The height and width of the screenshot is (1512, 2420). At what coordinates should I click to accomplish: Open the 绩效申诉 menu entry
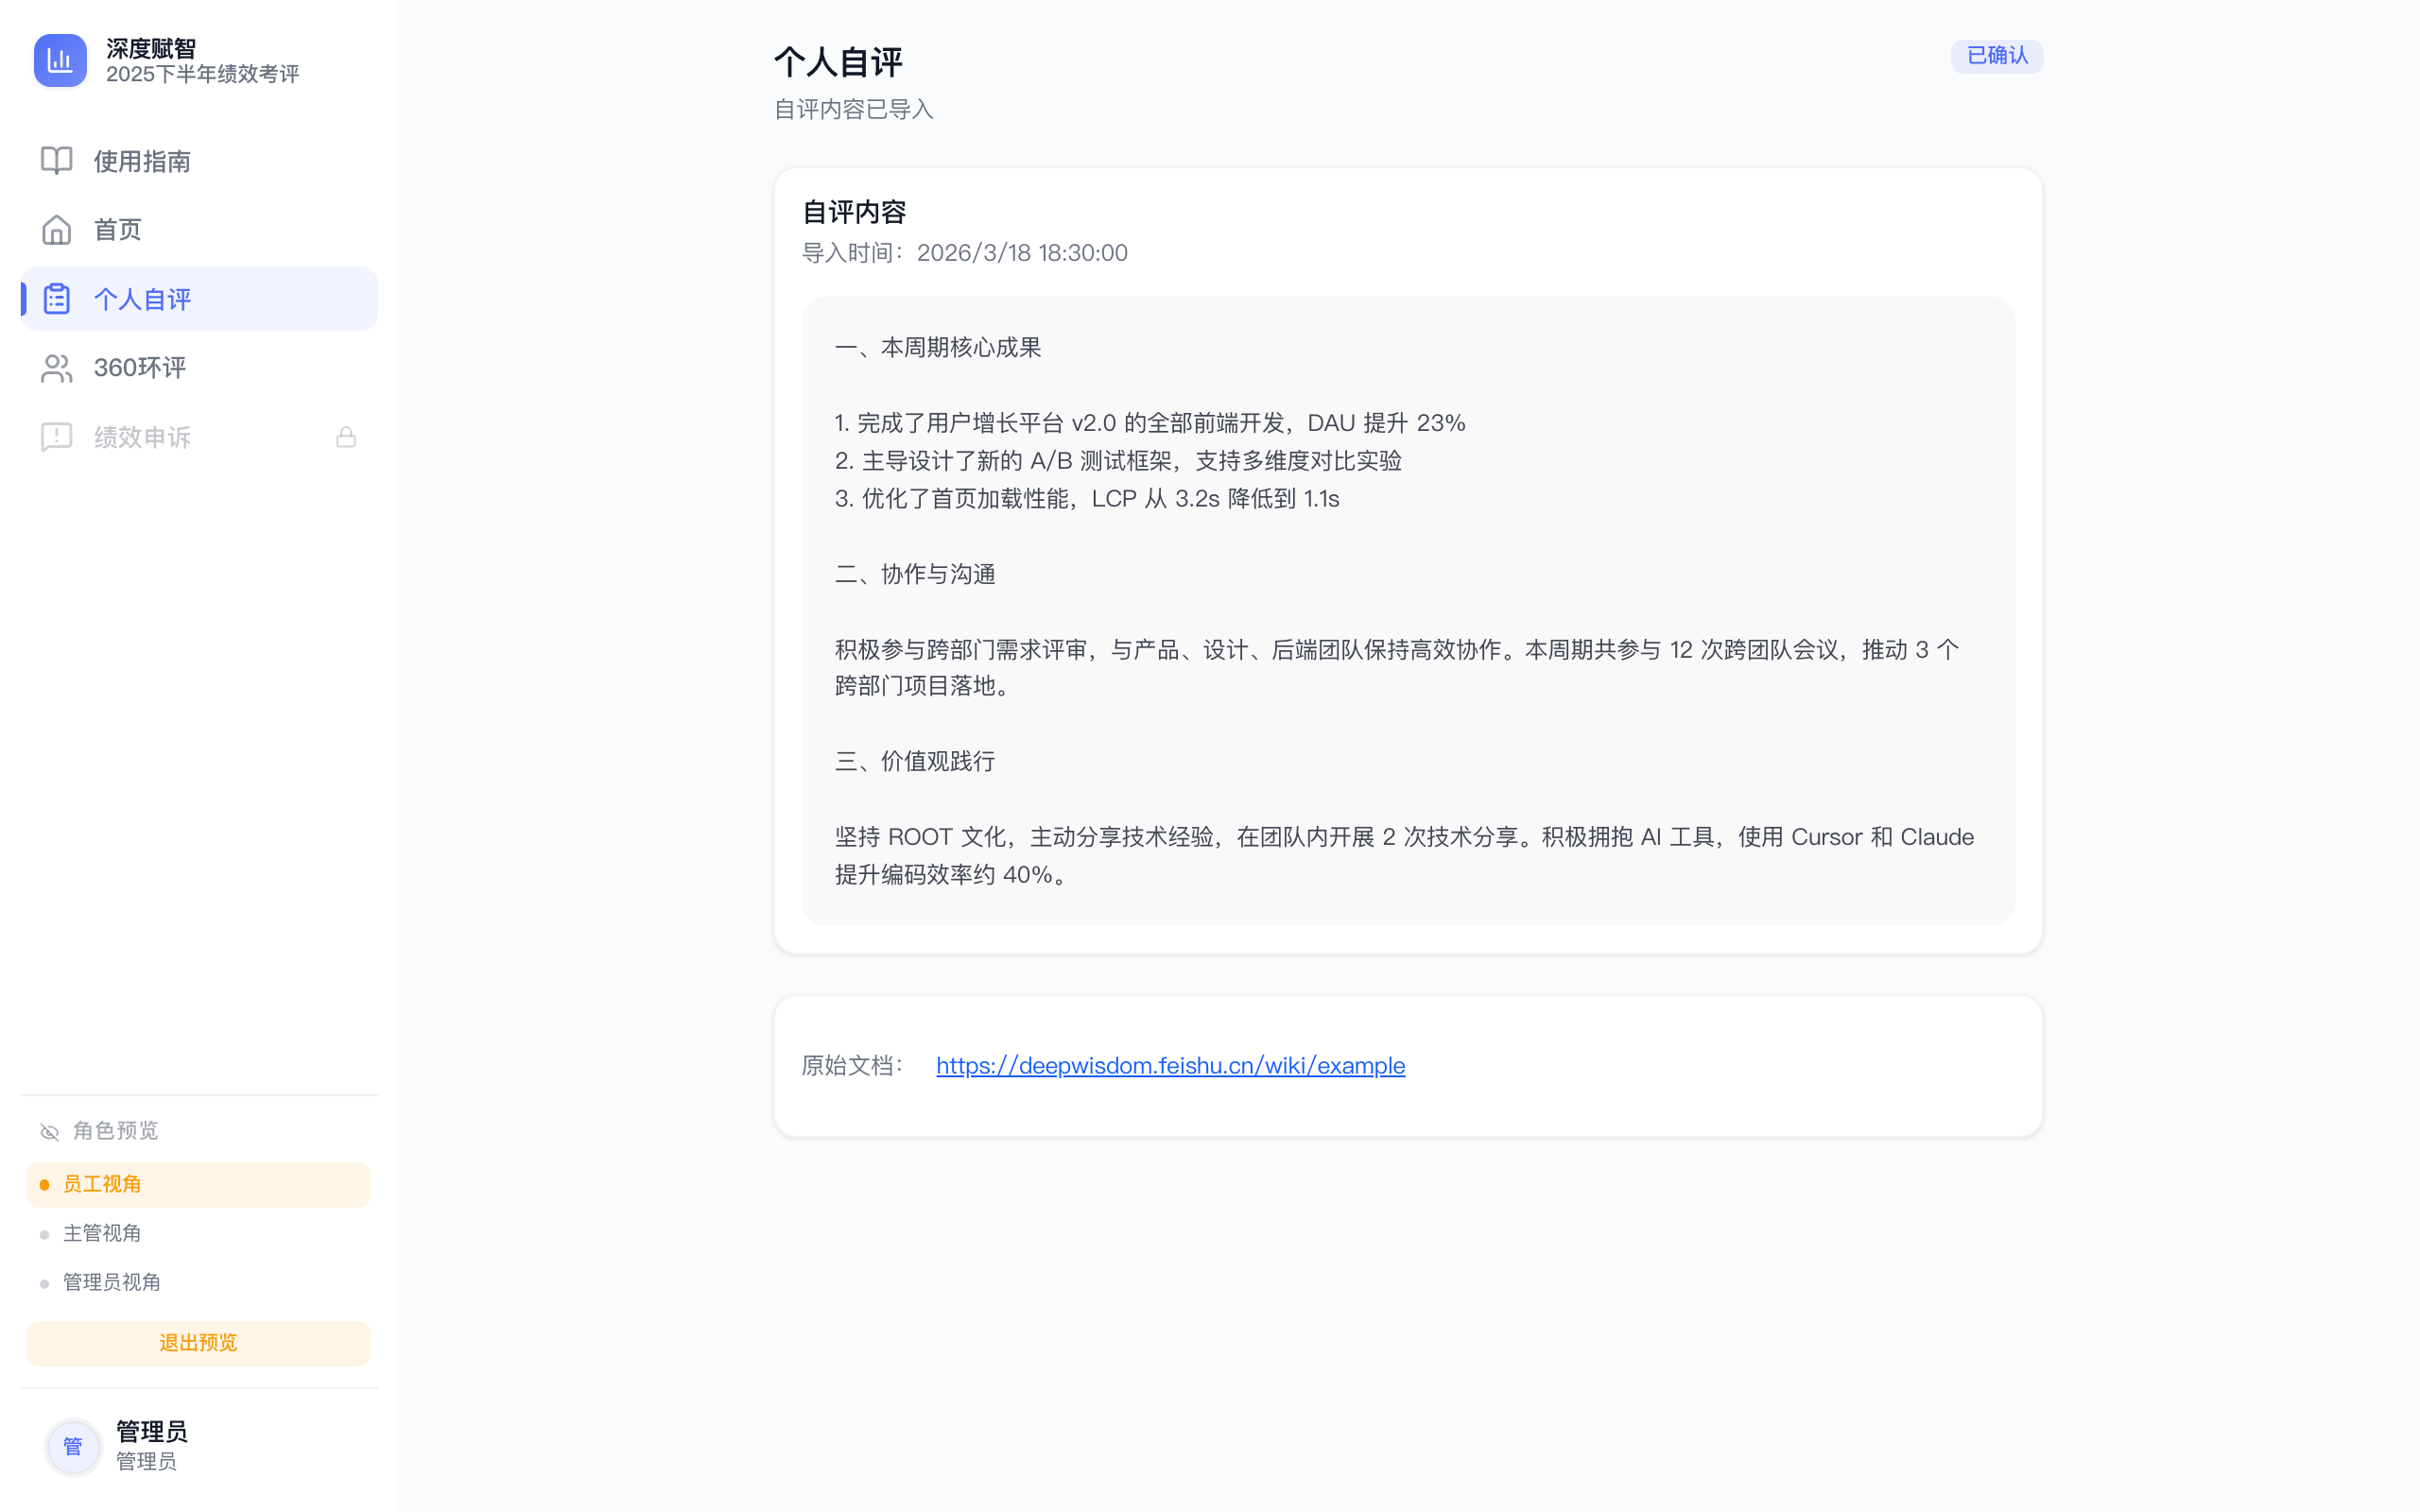pos(142,436)
